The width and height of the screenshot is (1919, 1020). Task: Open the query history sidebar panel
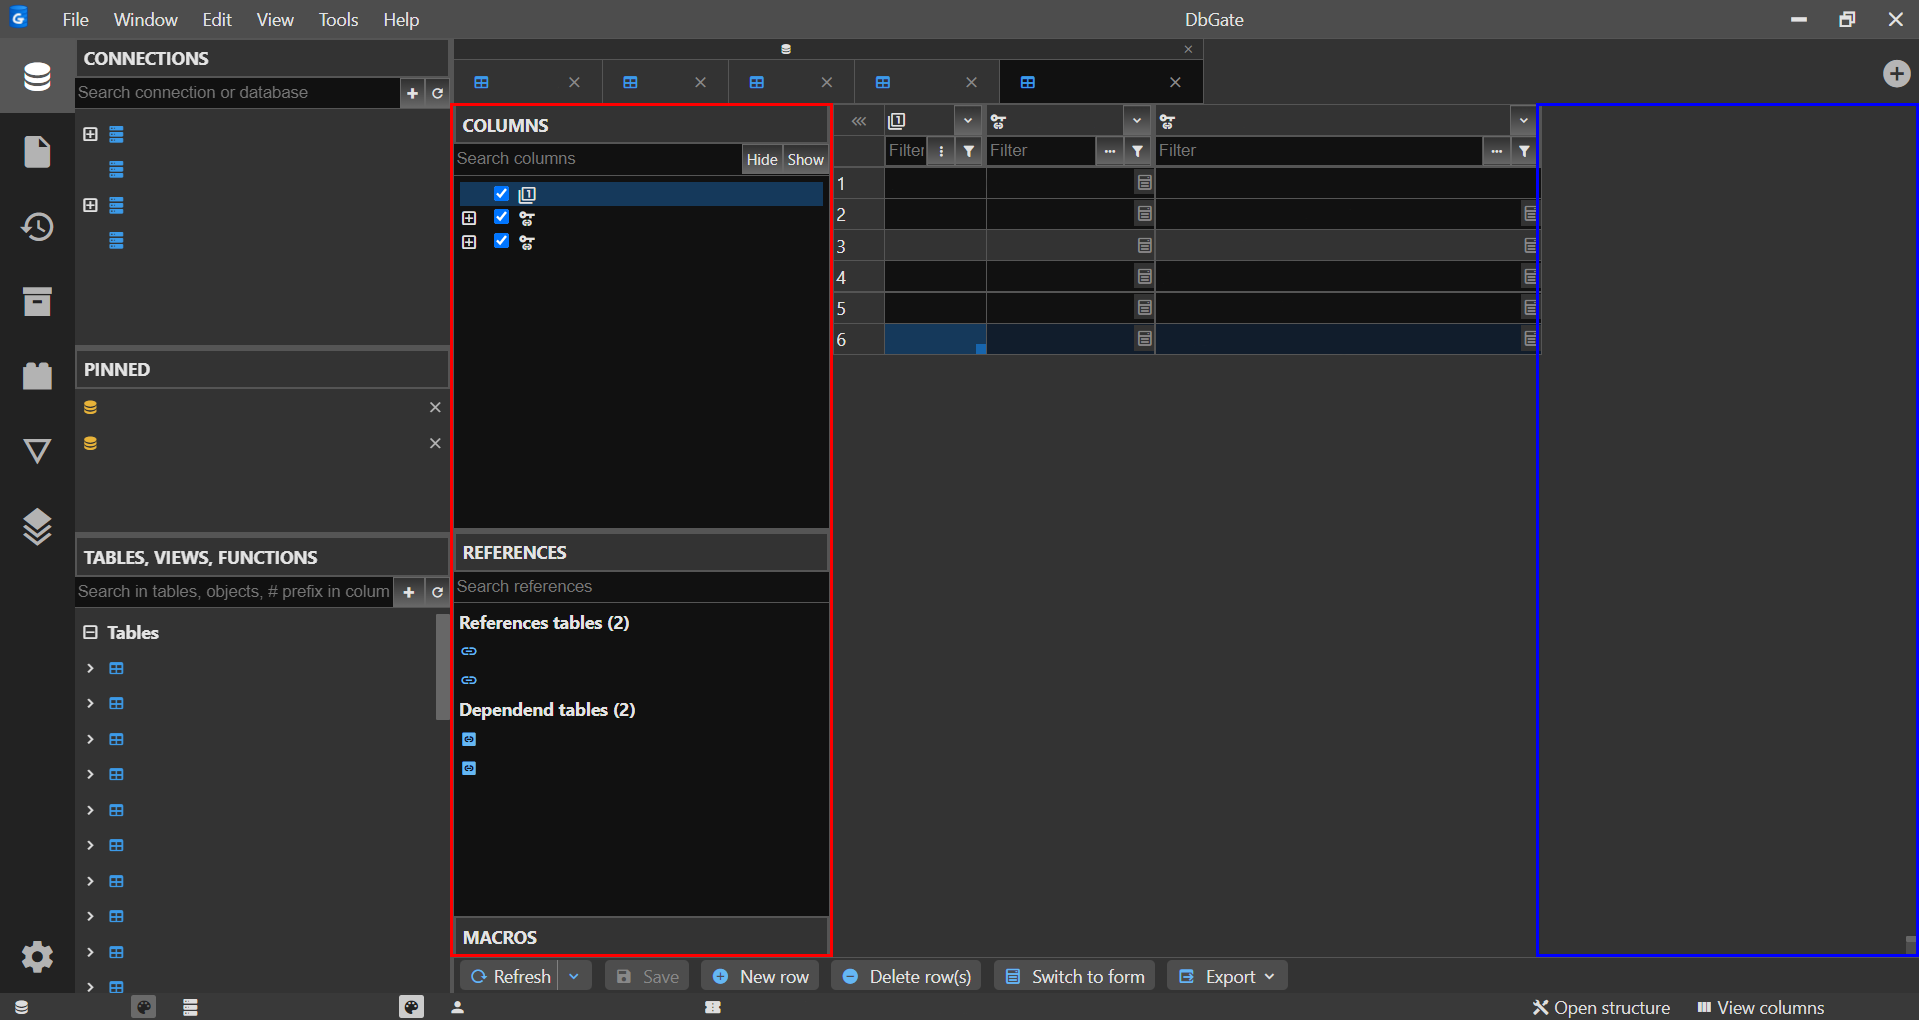[x=37, y=227]
